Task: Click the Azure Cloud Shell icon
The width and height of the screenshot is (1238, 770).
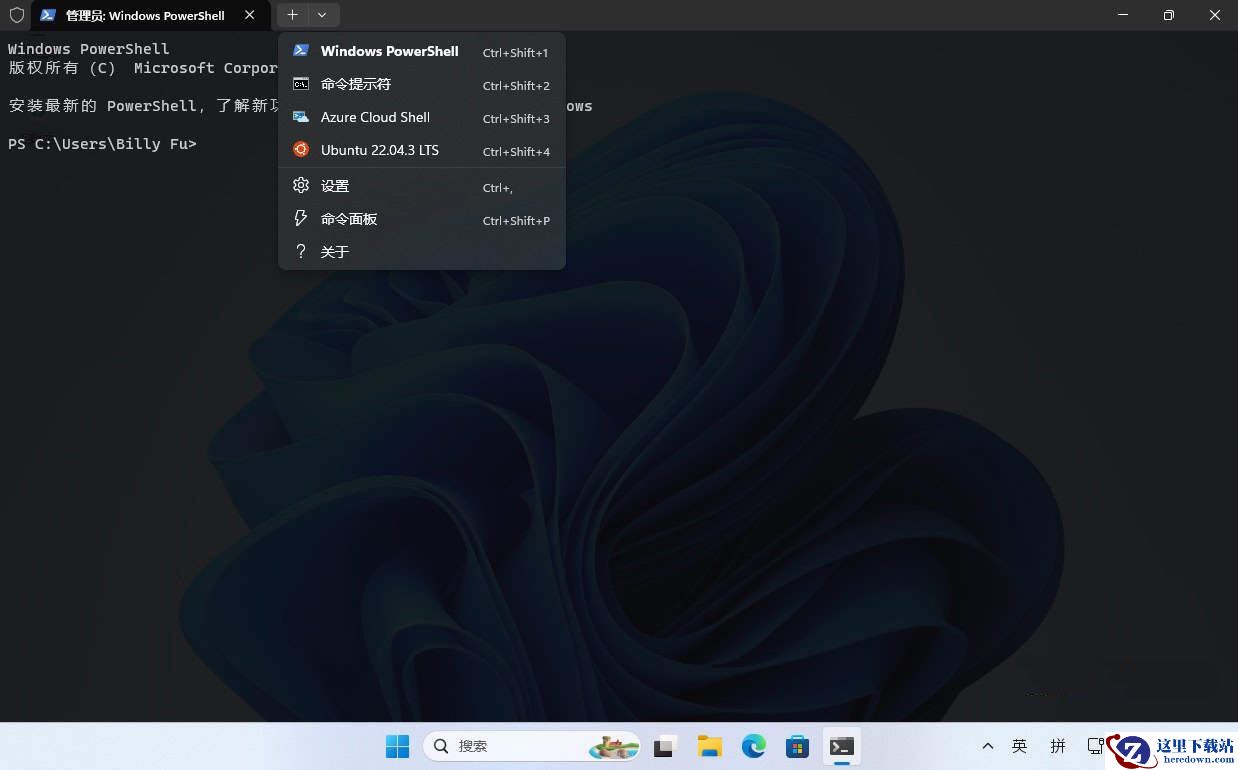Action: point(300,117)
